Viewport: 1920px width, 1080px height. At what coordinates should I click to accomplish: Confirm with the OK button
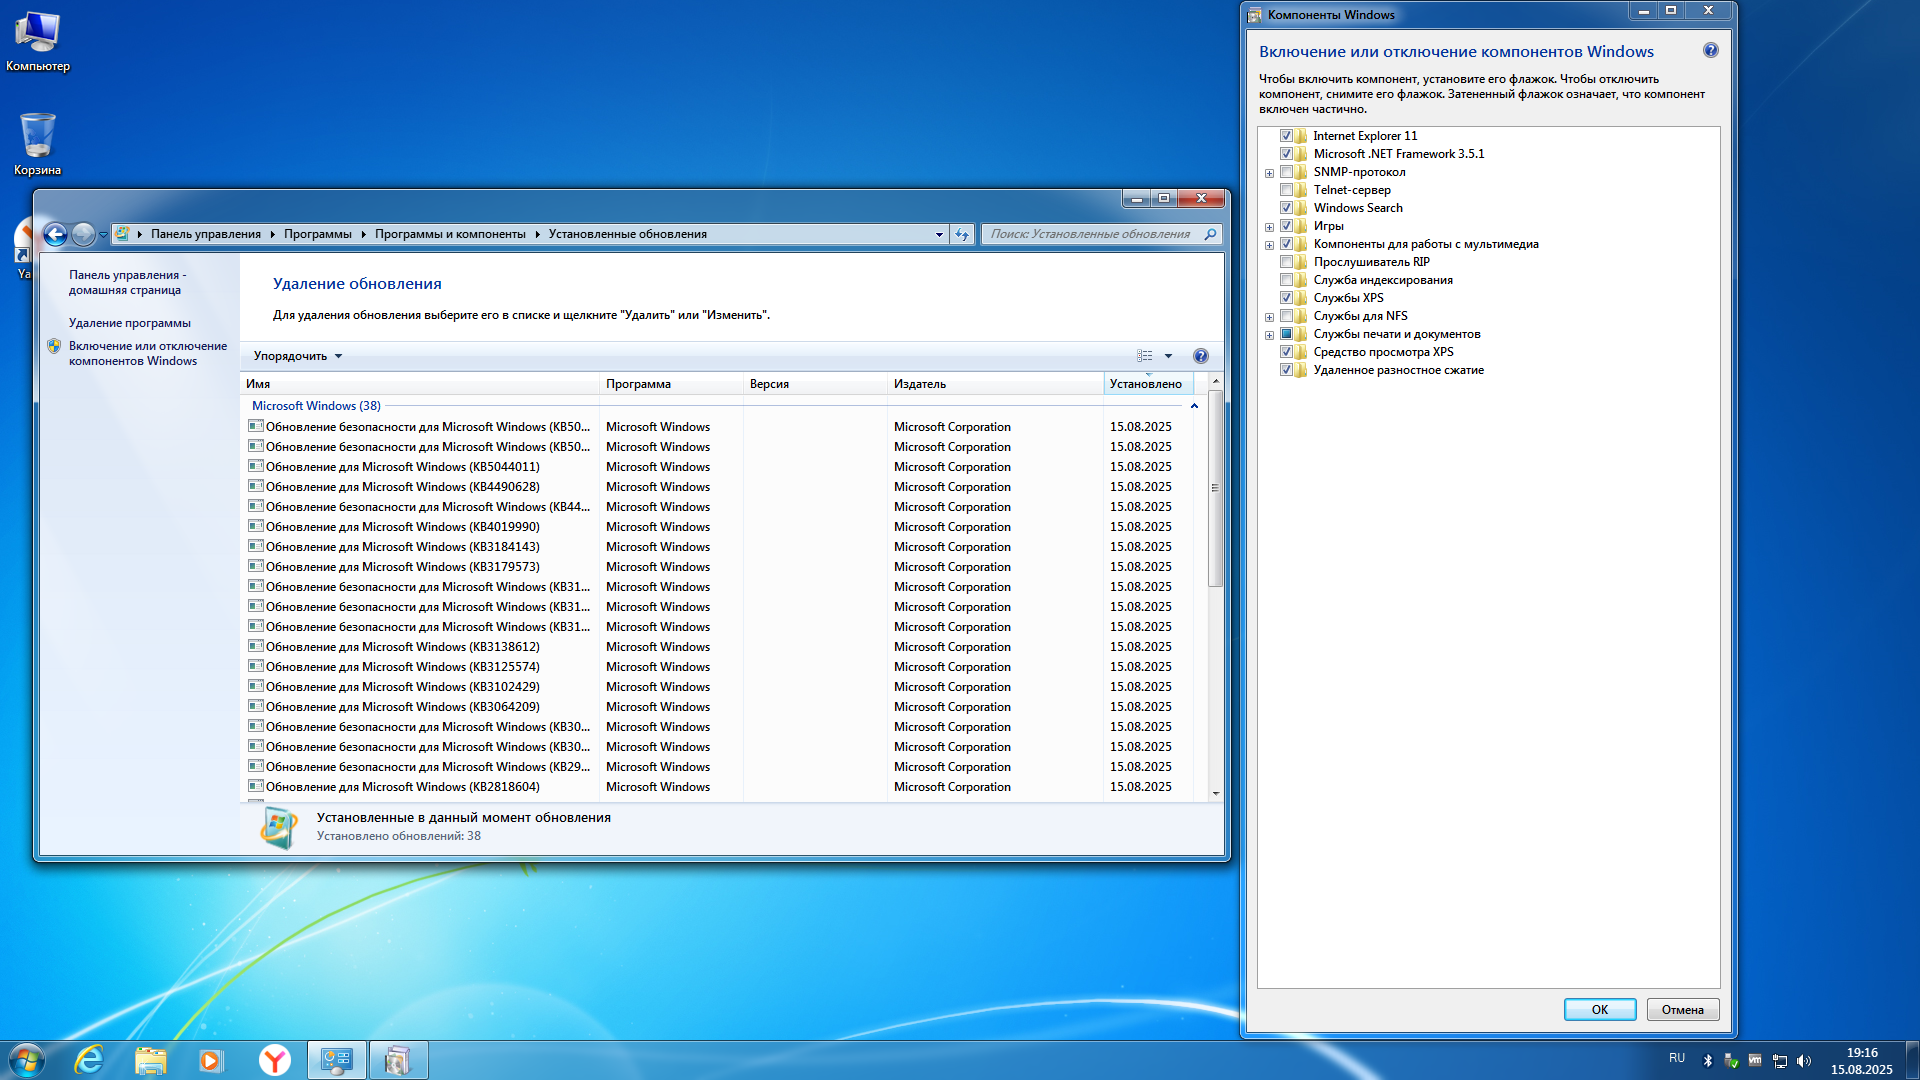coord(1600,1010)
